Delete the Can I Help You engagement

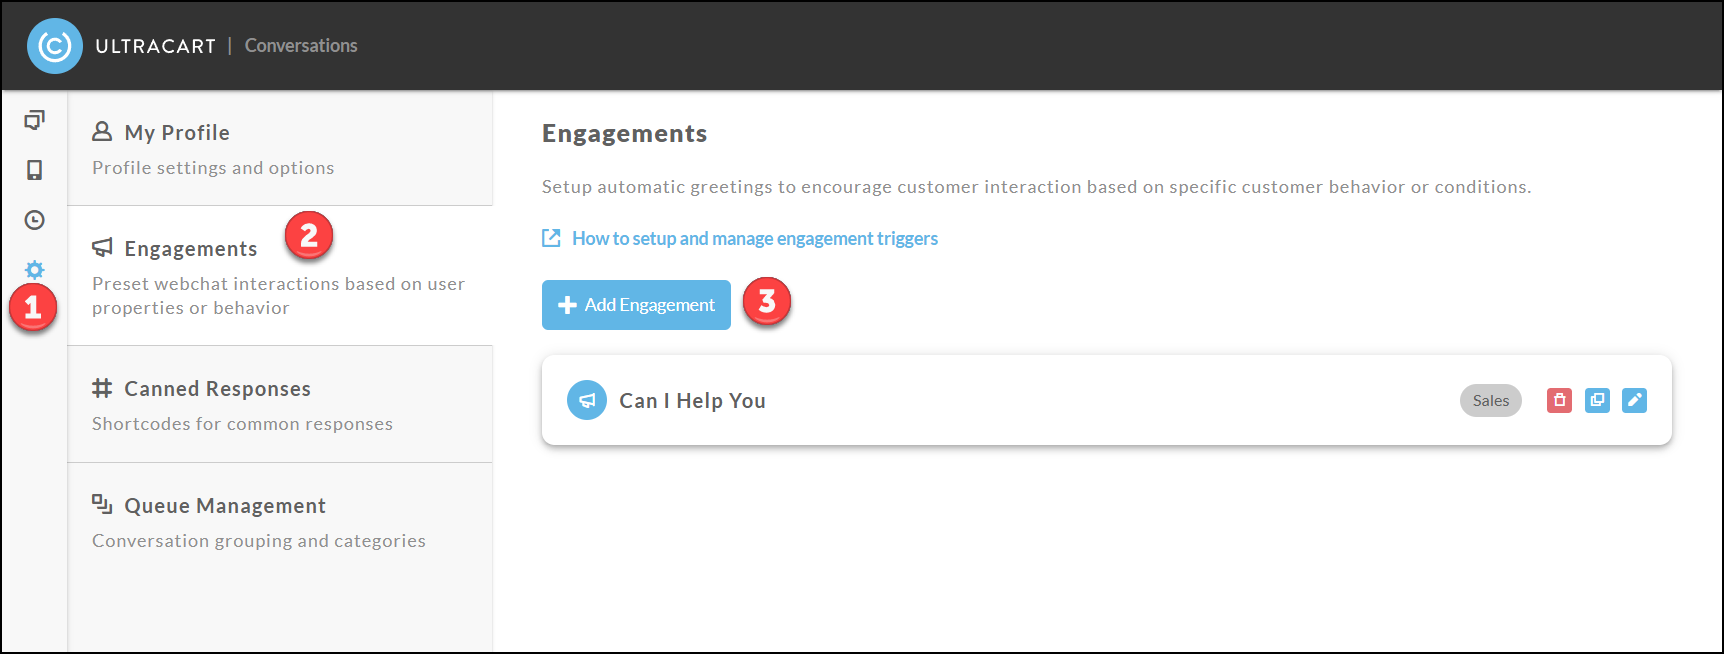(x=1559, y=400)
